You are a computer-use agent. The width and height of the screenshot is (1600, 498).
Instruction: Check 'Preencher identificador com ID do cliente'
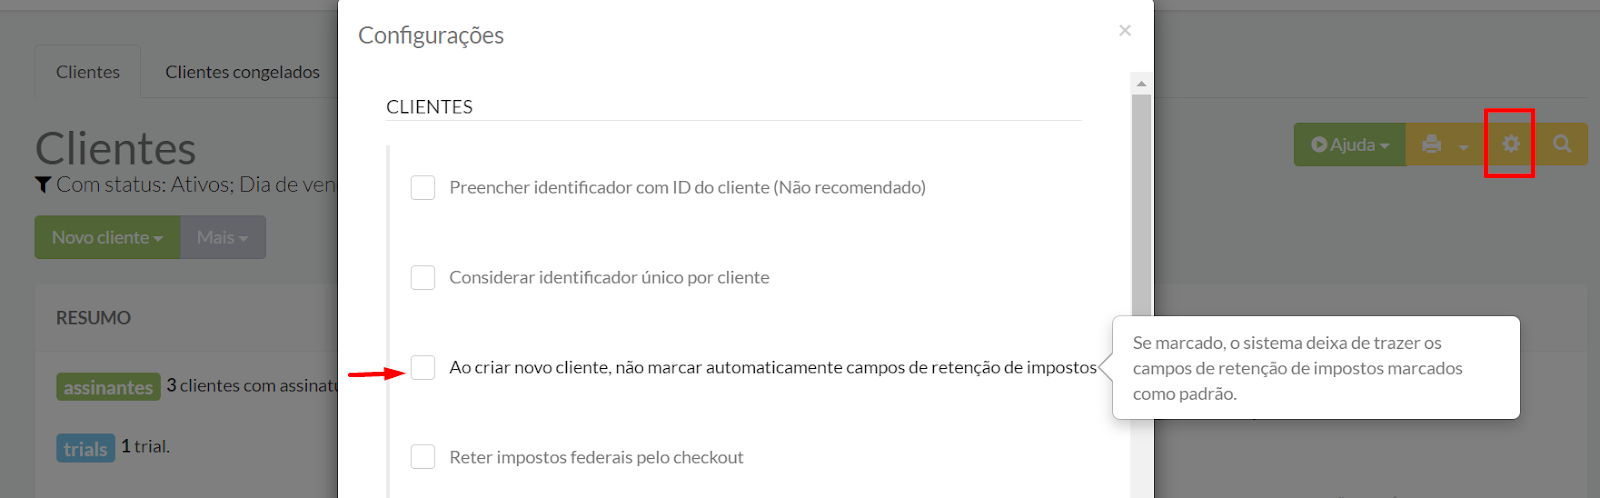coord(423,187)
